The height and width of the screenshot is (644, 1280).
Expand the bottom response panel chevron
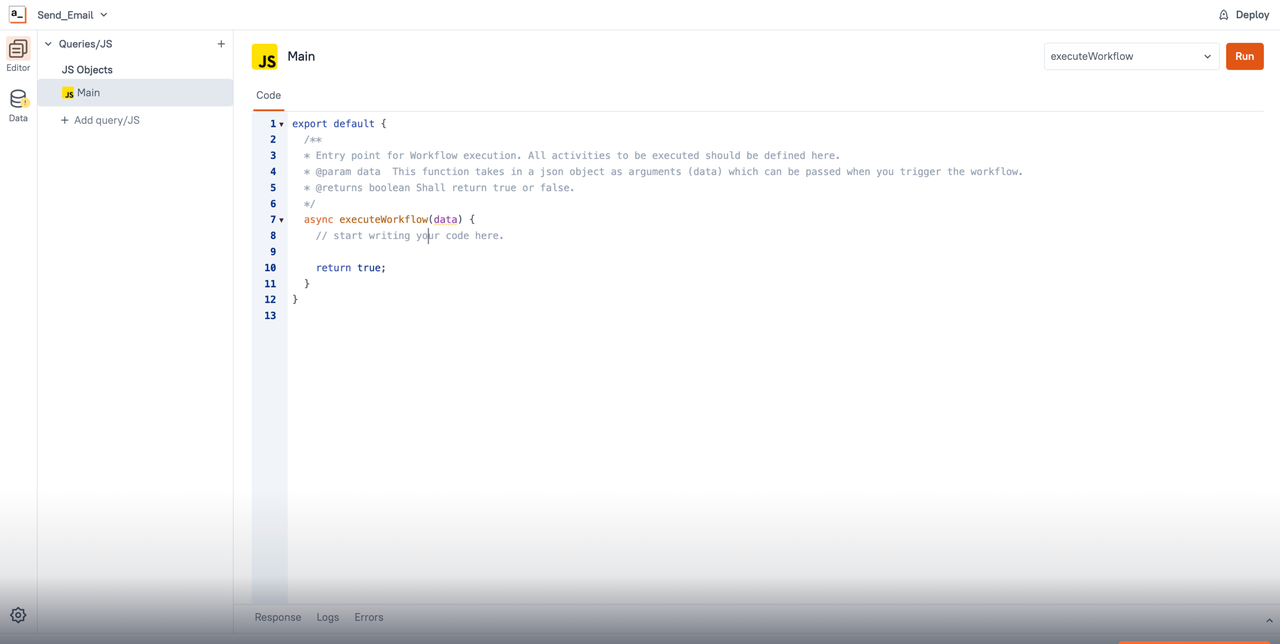click(1268, 619)
